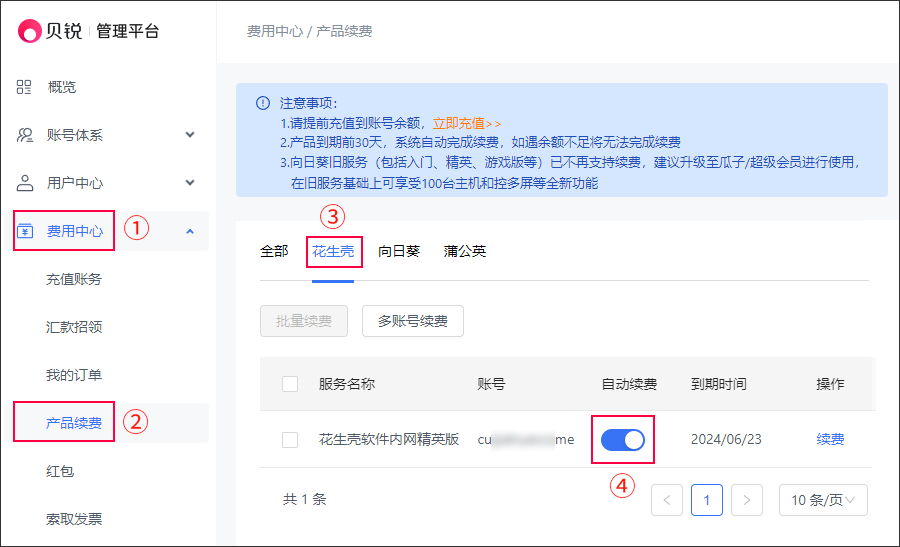The width and height of the screenshot is (900, 547).
Task: Switch to the 全部 tab
Action: point(274,251)
